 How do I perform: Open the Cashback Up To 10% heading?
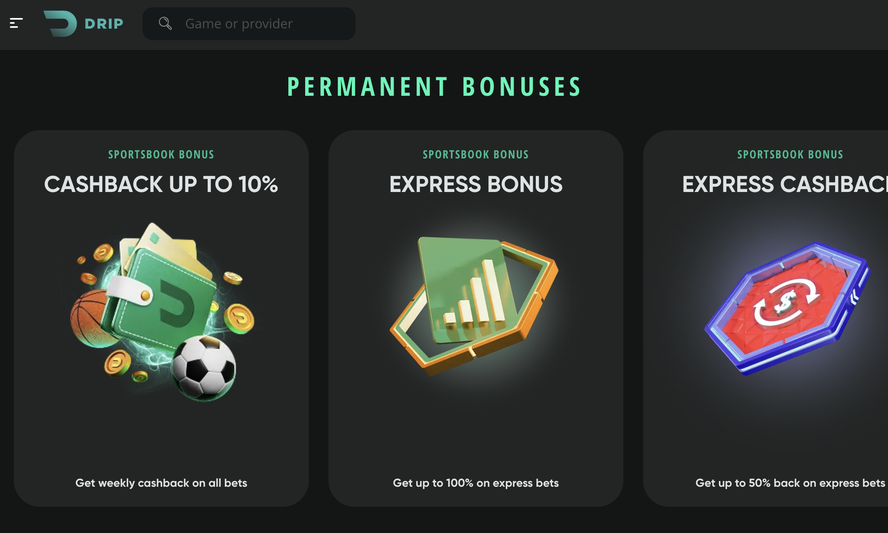[161, 184]
